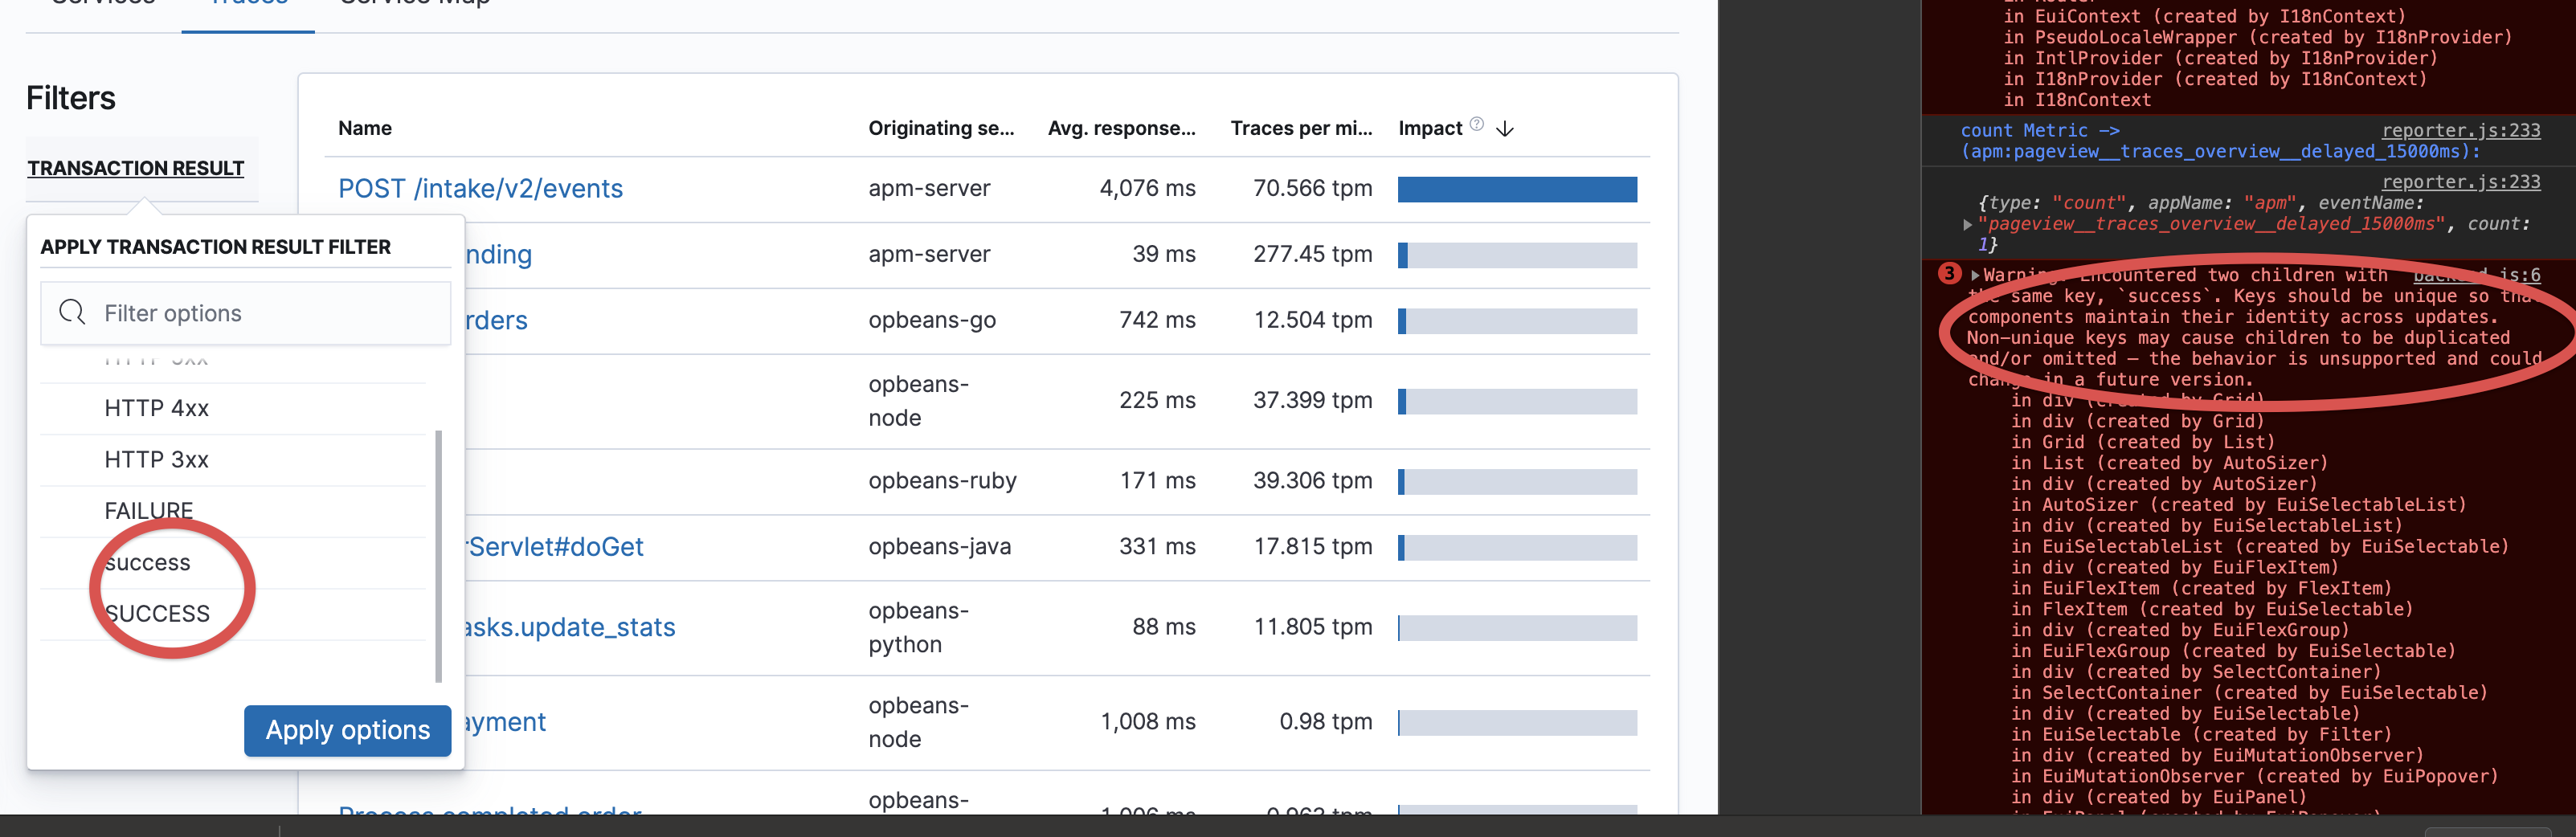2576x837 pixels.
Task: Open the Service Map tab
Action: (x=413, y=5)
